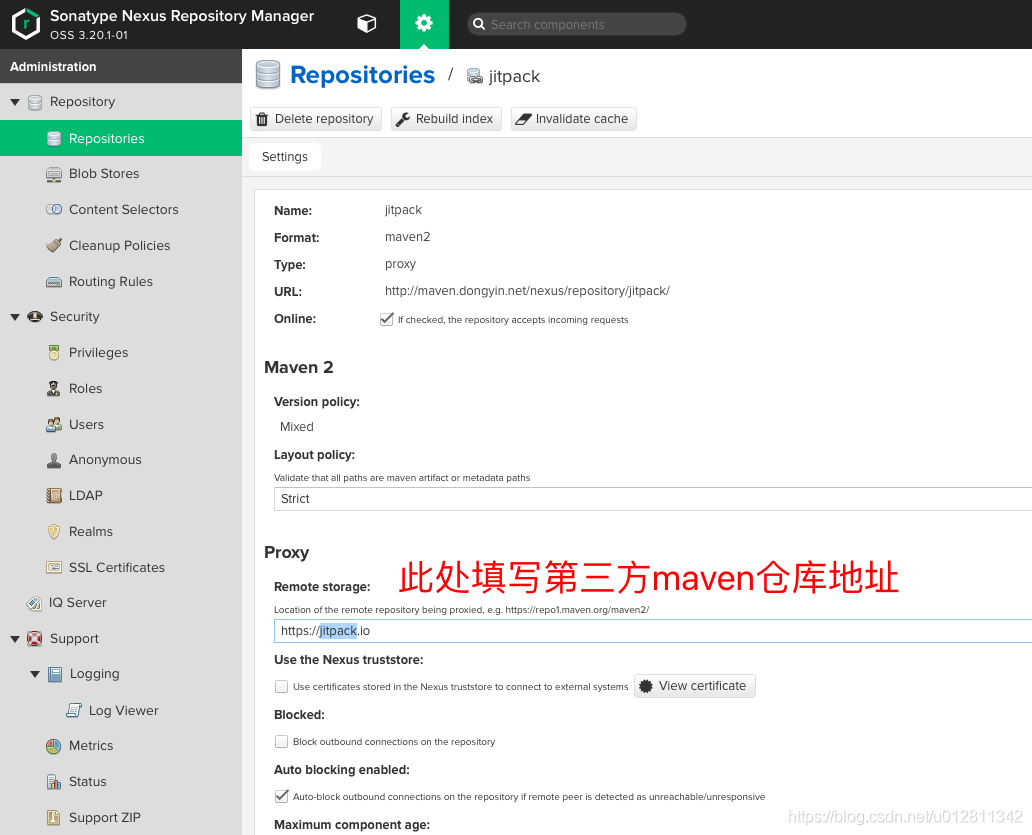Open the Administration gear icon in header

(x=424, y=24)
